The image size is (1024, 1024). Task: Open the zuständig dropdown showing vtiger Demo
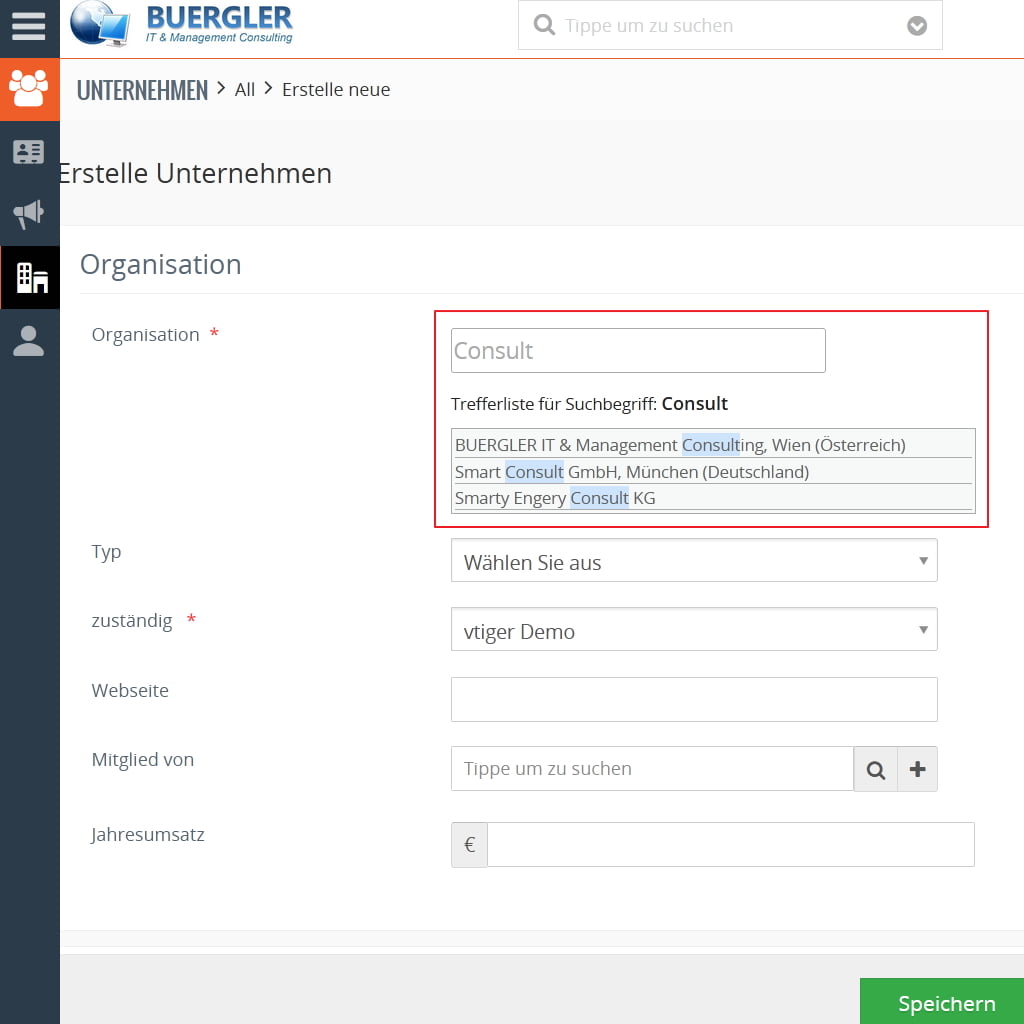point(694,629)
